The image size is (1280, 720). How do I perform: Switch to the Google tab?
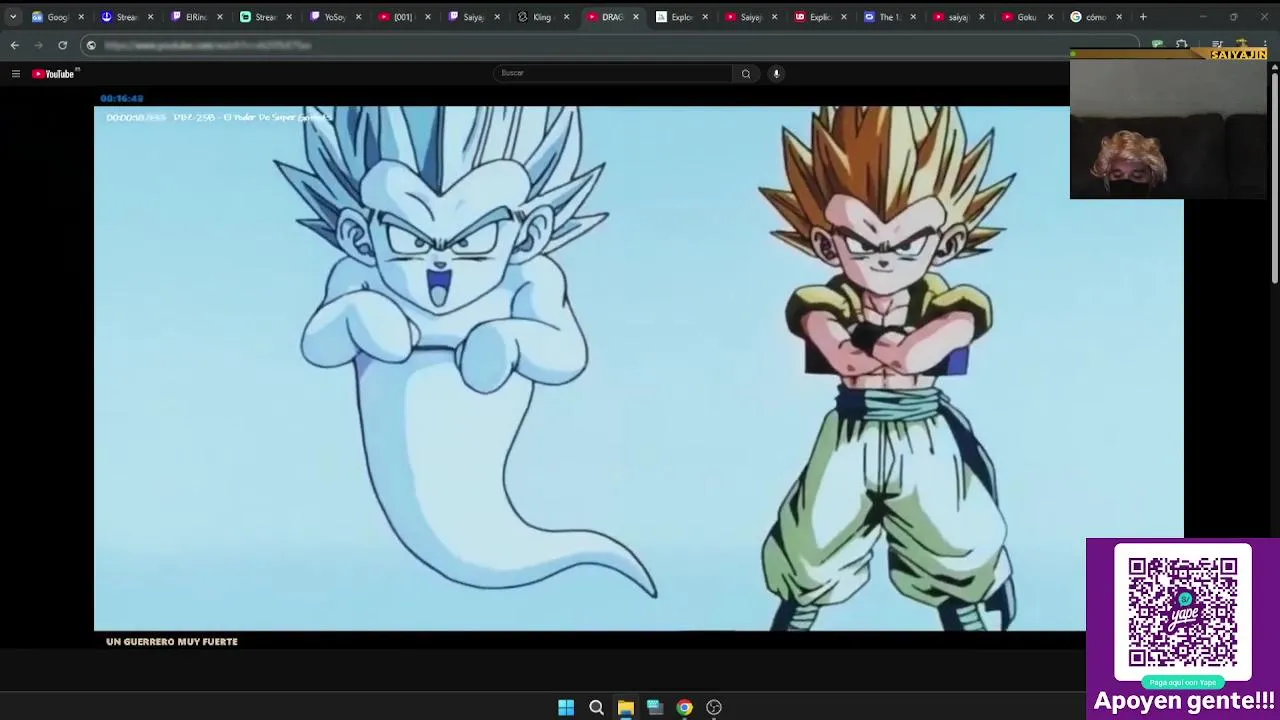coord(58,17)
